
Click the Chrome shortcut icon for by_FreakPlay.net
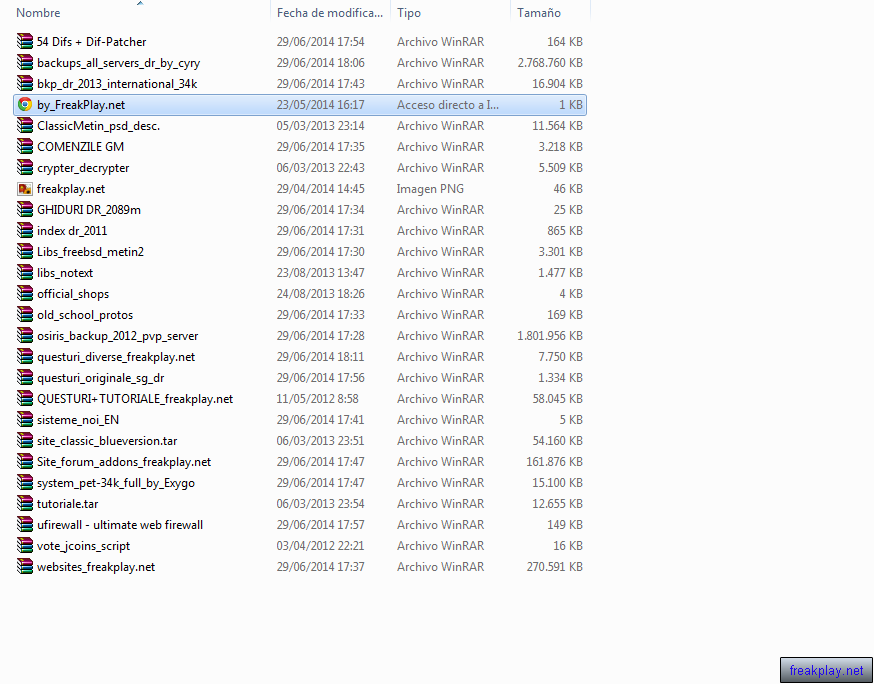click(x=25, y=105)
